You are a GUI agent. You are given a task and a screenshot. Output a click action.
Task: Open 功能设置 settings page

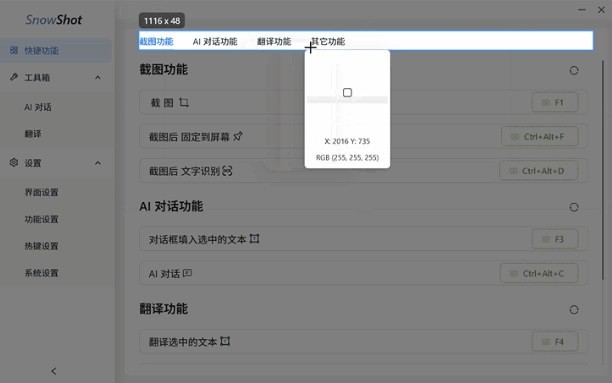pyautogui.click(x=41, y=219)
